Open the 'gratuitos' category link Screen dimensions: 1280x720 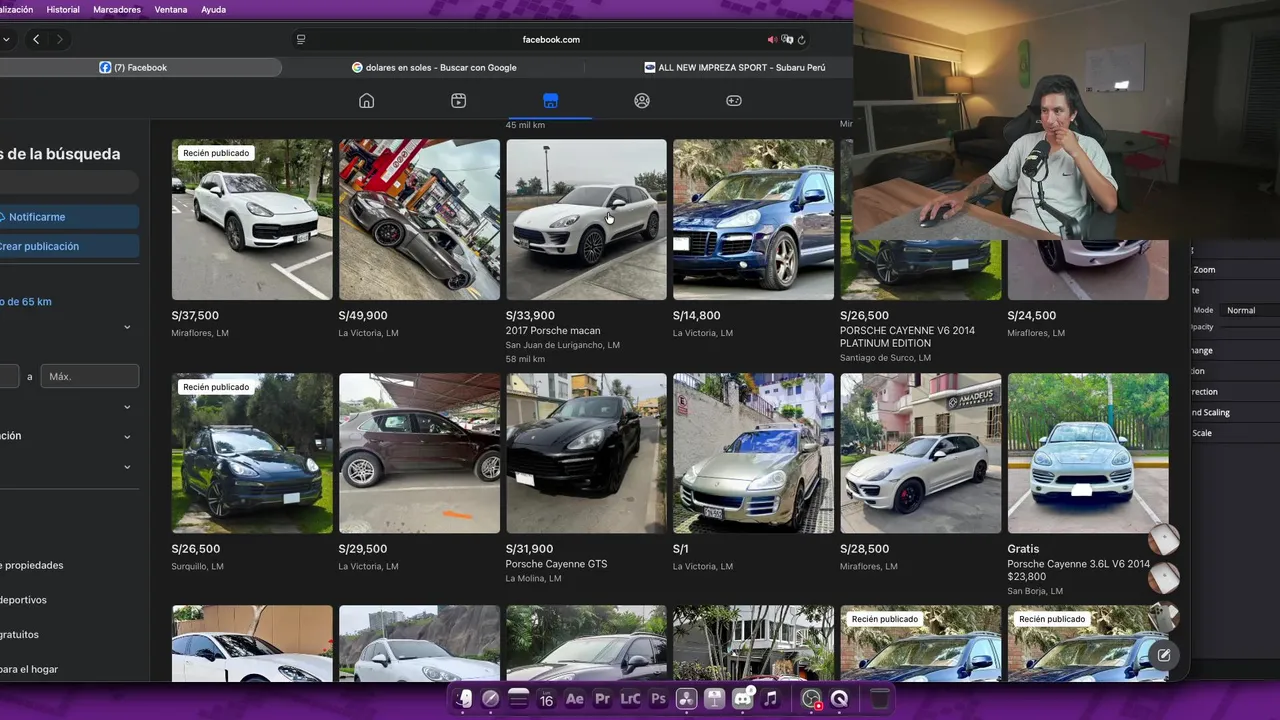19,634
